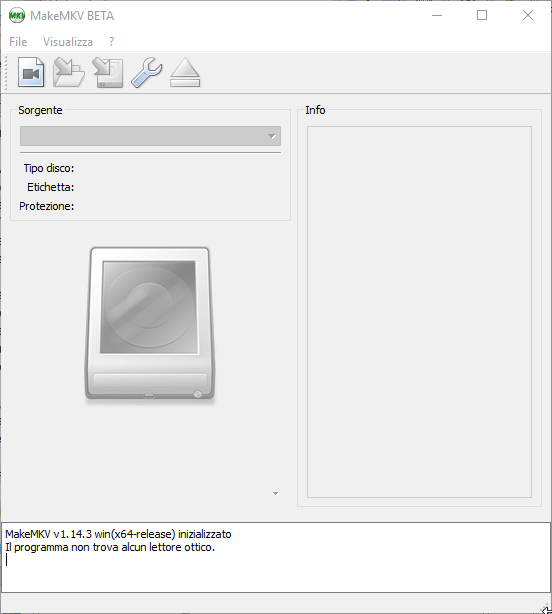Viewport: 552px width, 614px height.
Task: Click the large optical drive image button
Action: coord(150,323)
